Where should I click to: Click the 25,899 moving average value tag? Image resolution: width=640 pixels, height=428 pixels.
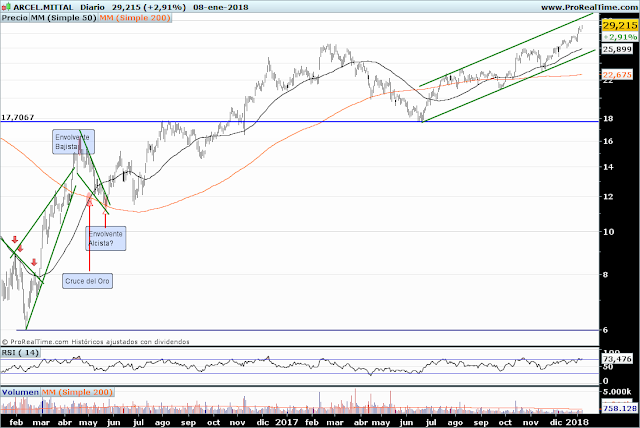(x=617, y=49)
